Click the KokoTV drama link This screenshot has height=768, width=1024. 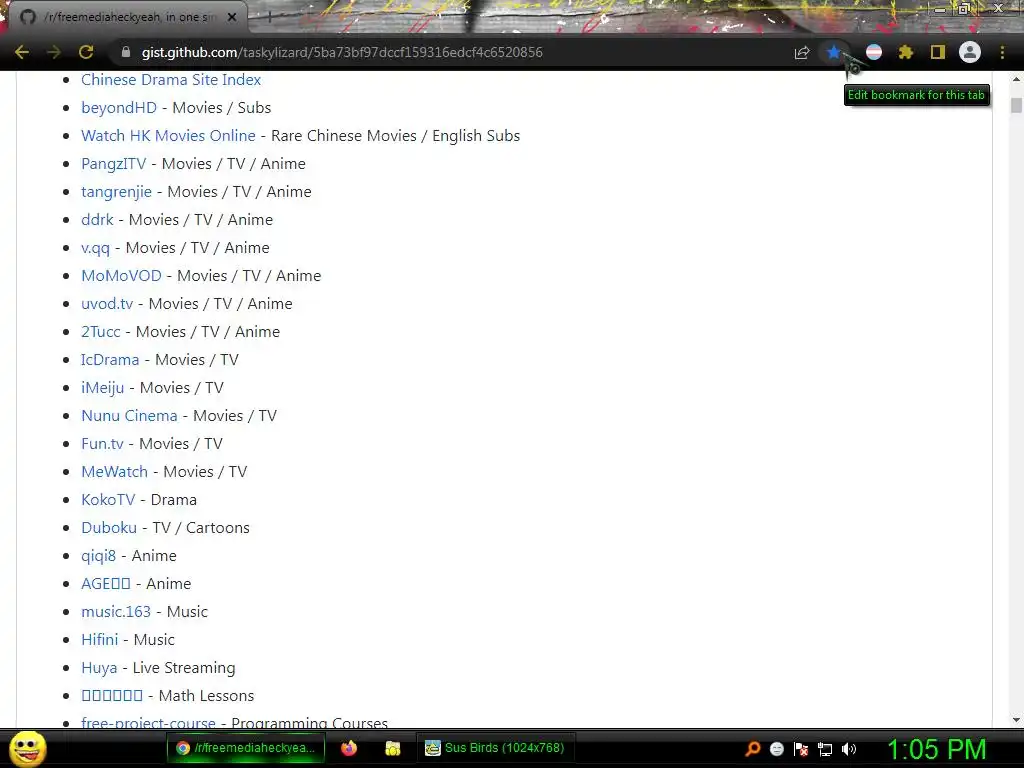[108, 500]
